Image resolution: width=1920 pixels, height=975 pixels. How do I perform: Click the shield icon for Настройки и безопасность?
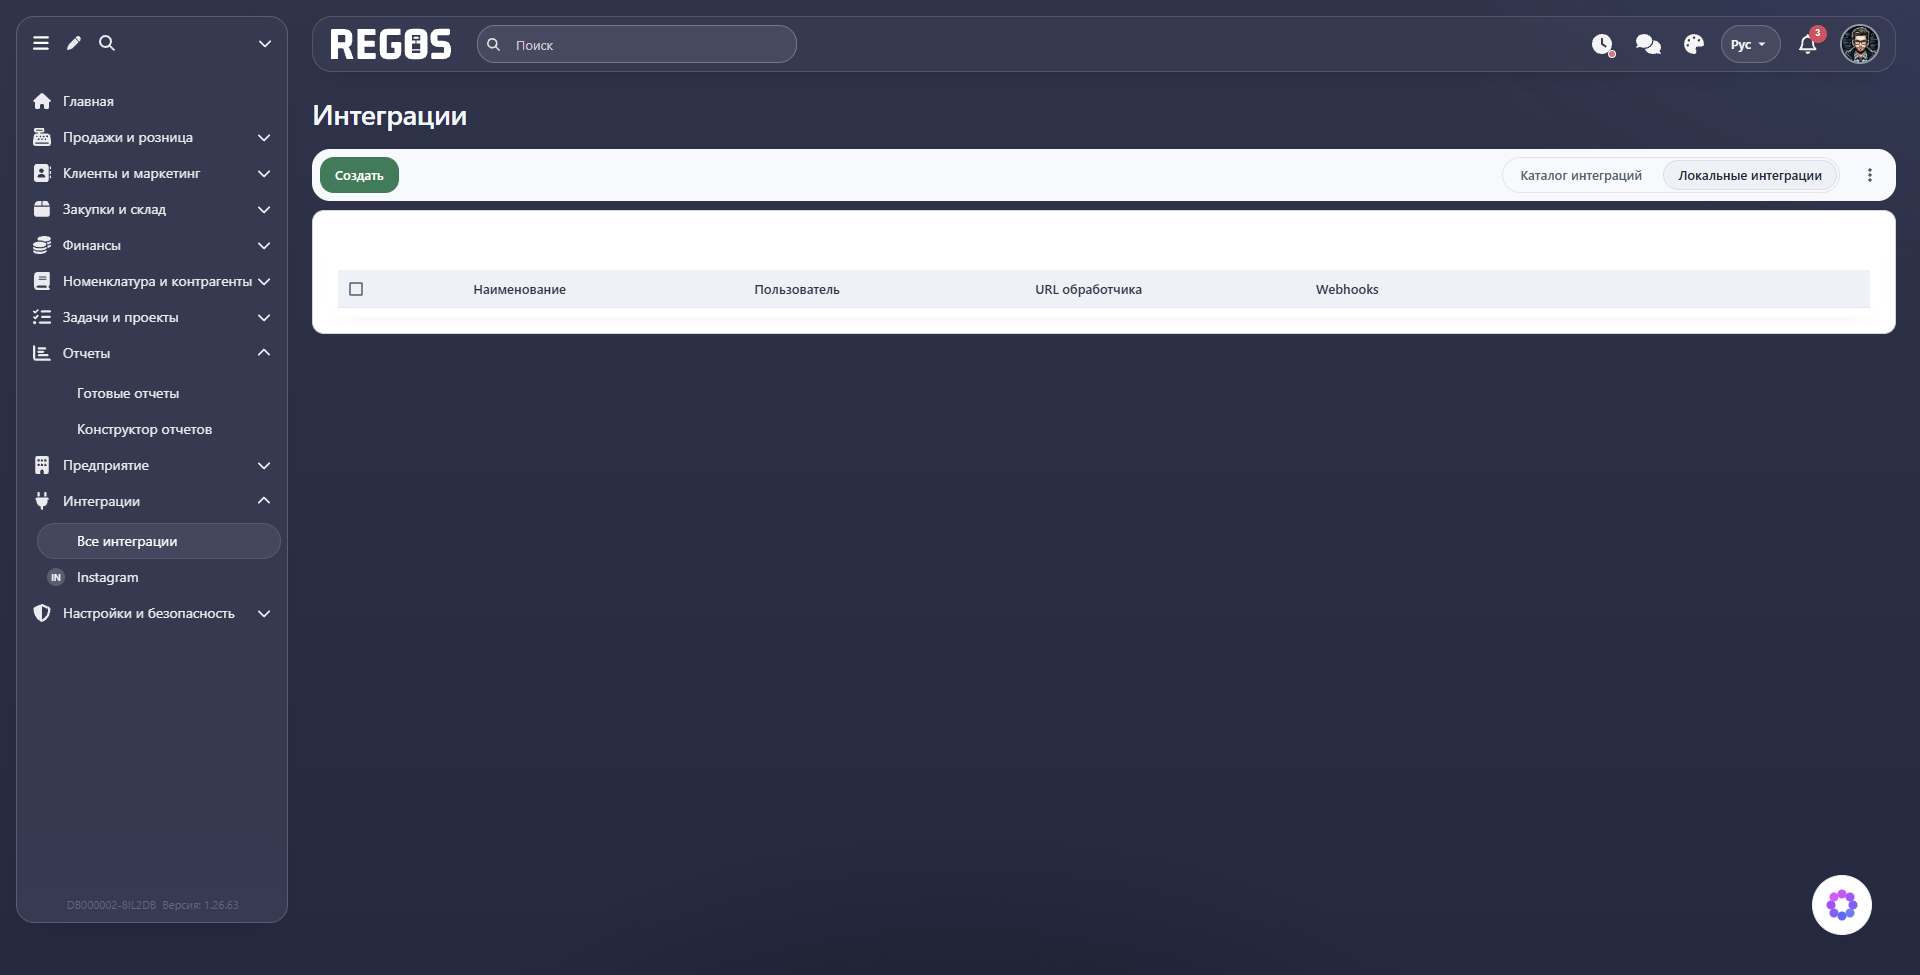click(x=42, y=613)
